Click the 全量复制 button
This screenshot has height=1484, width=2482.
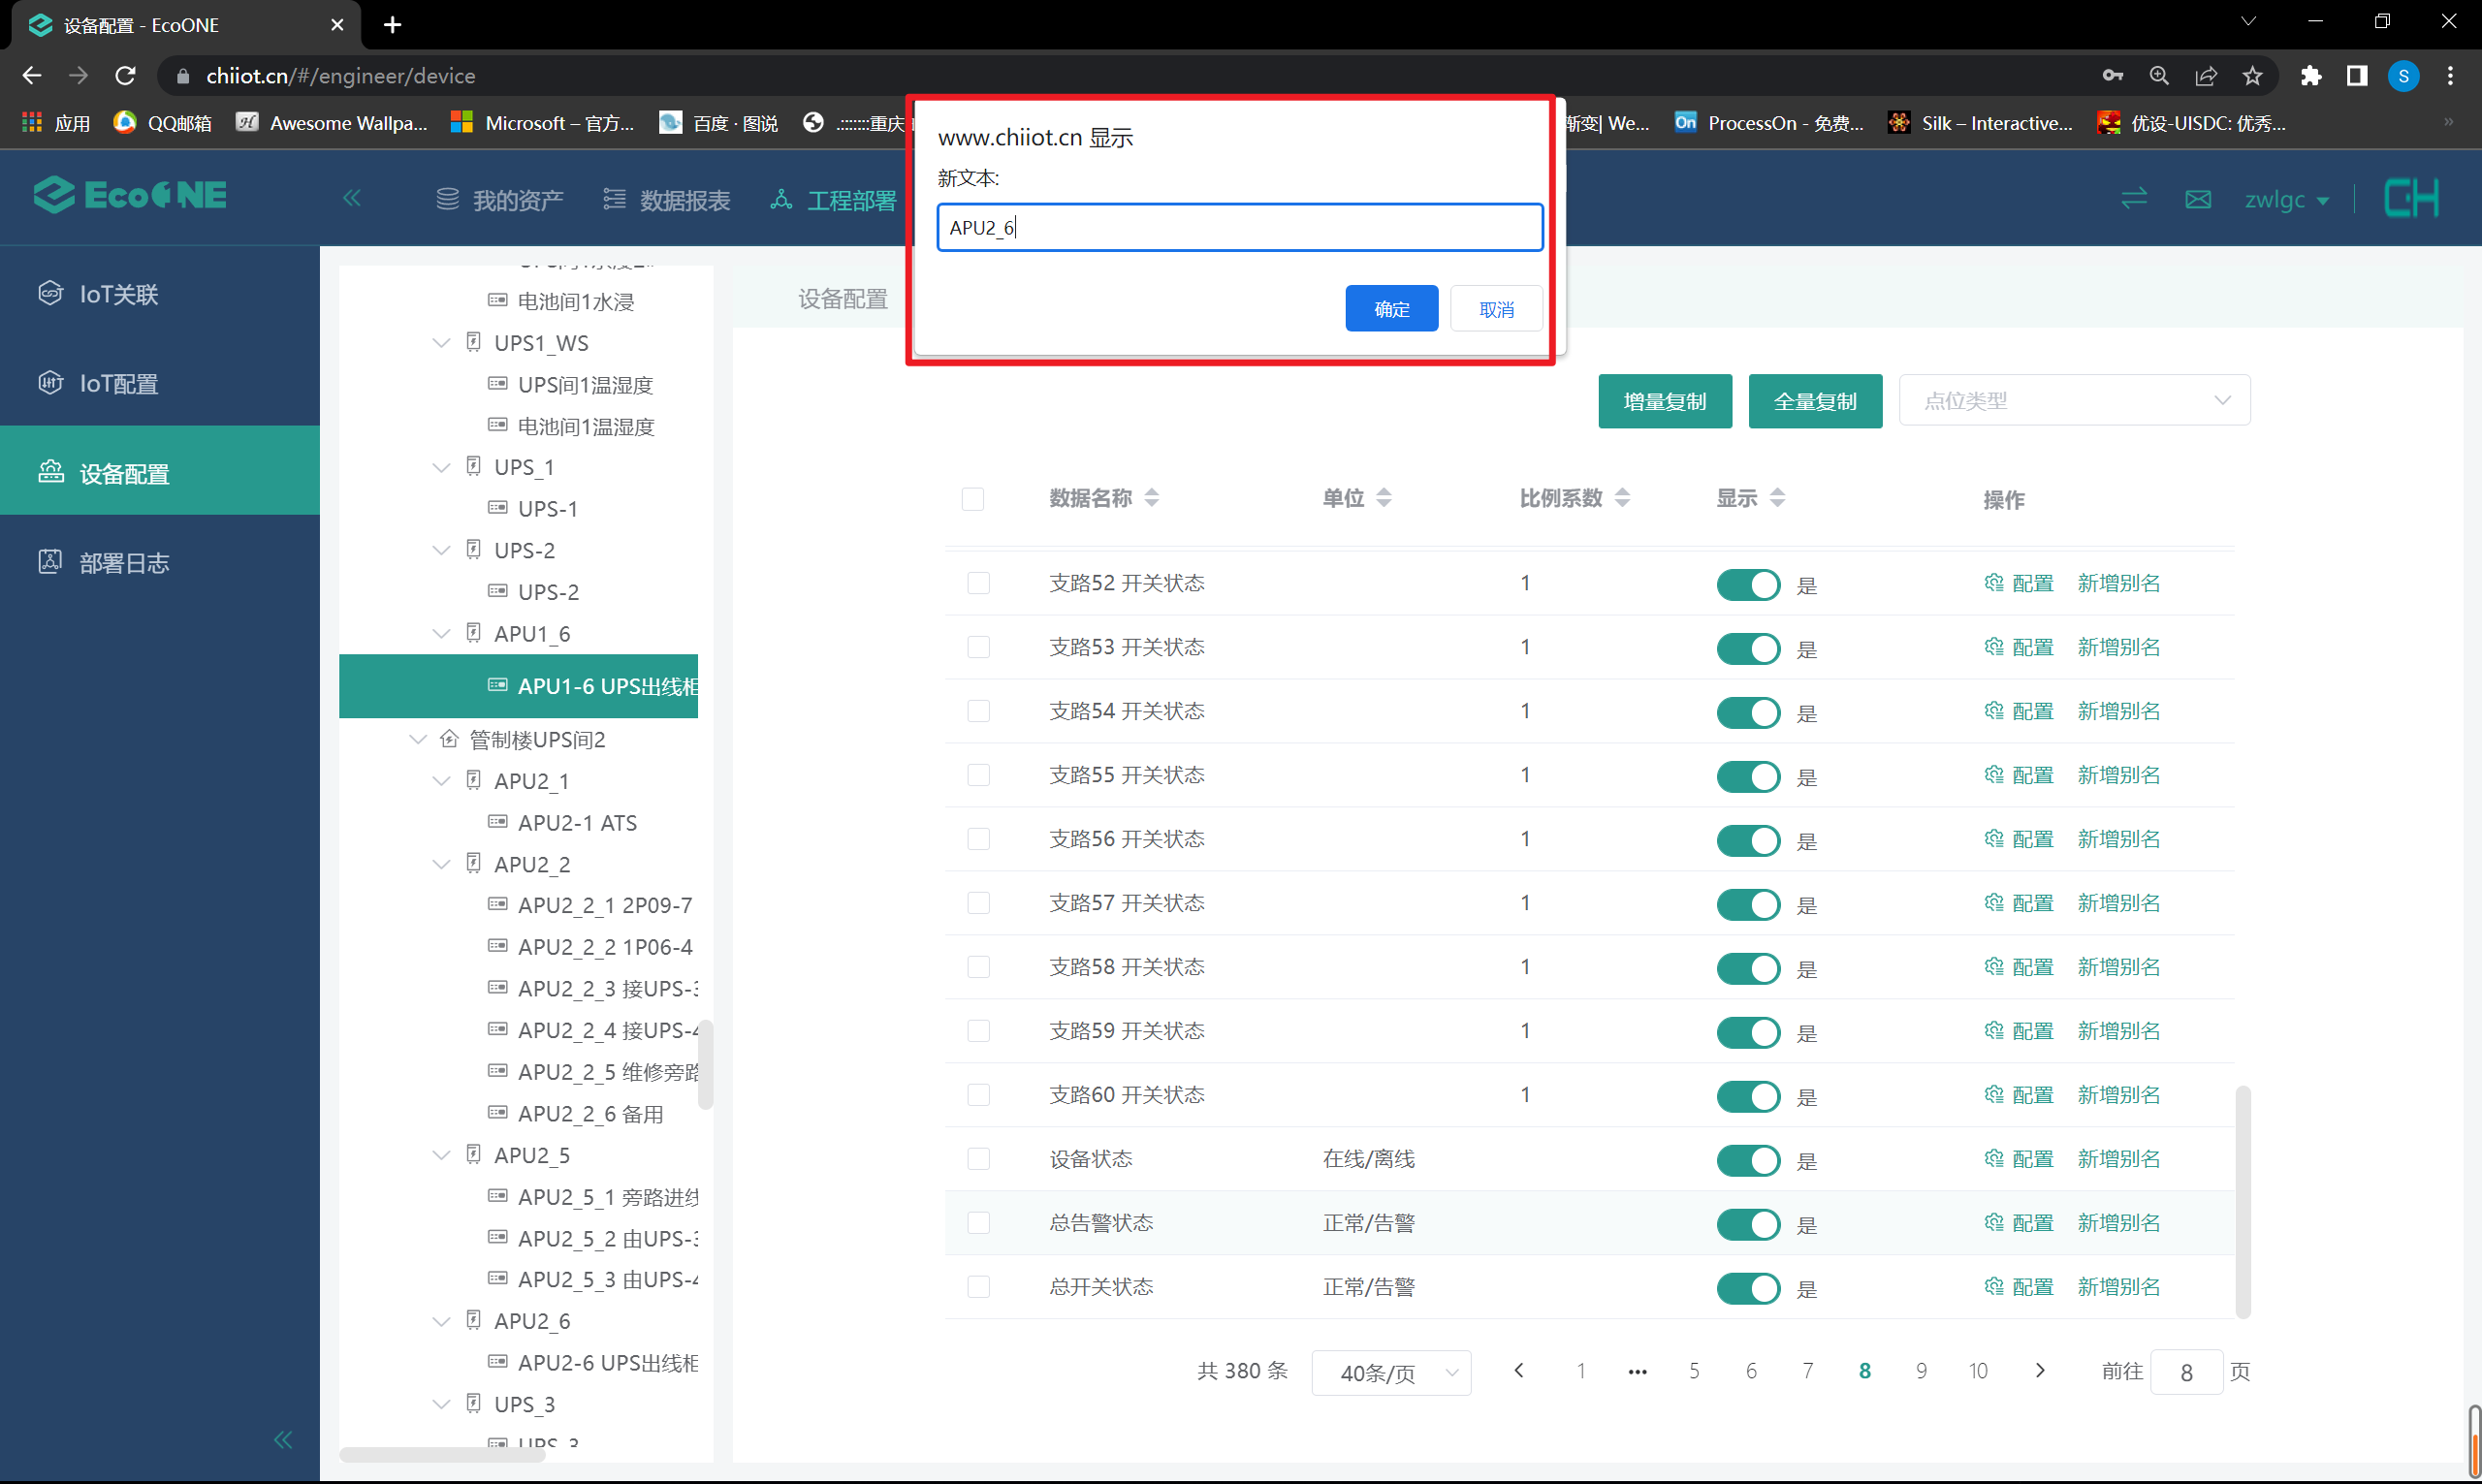tap(1814, 401)
